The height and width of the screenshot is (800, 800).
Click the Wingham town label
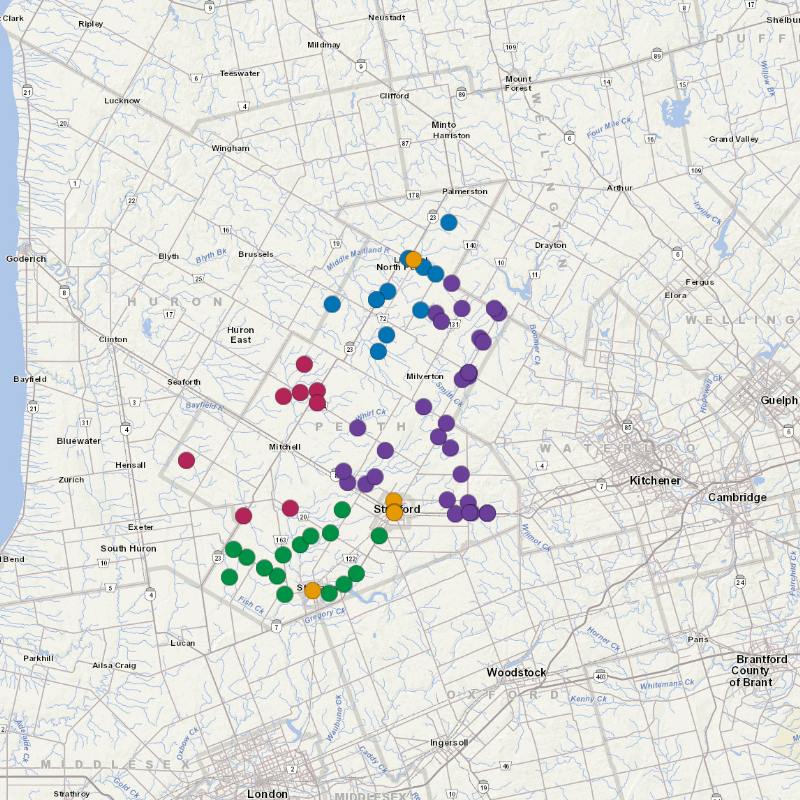tap(231, 148)
